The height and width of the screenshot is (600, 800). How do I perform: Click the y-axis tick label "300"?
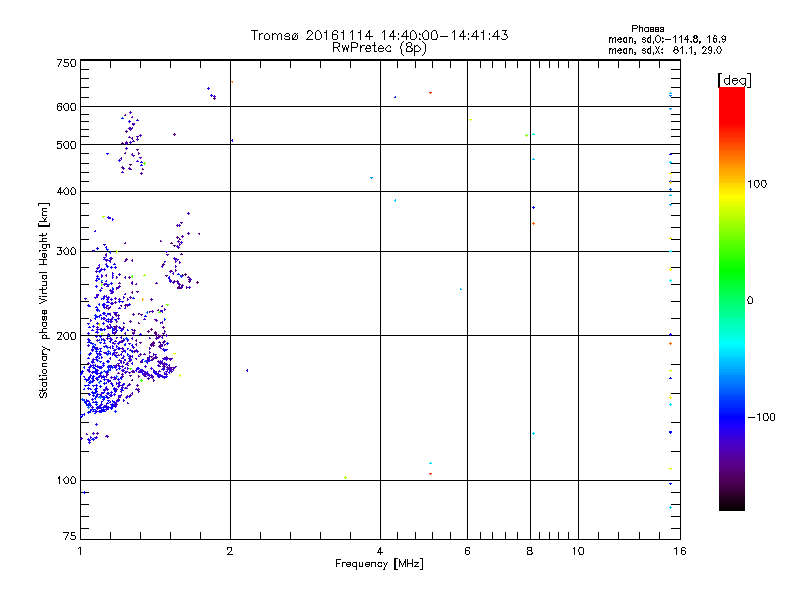coord(66,251)
